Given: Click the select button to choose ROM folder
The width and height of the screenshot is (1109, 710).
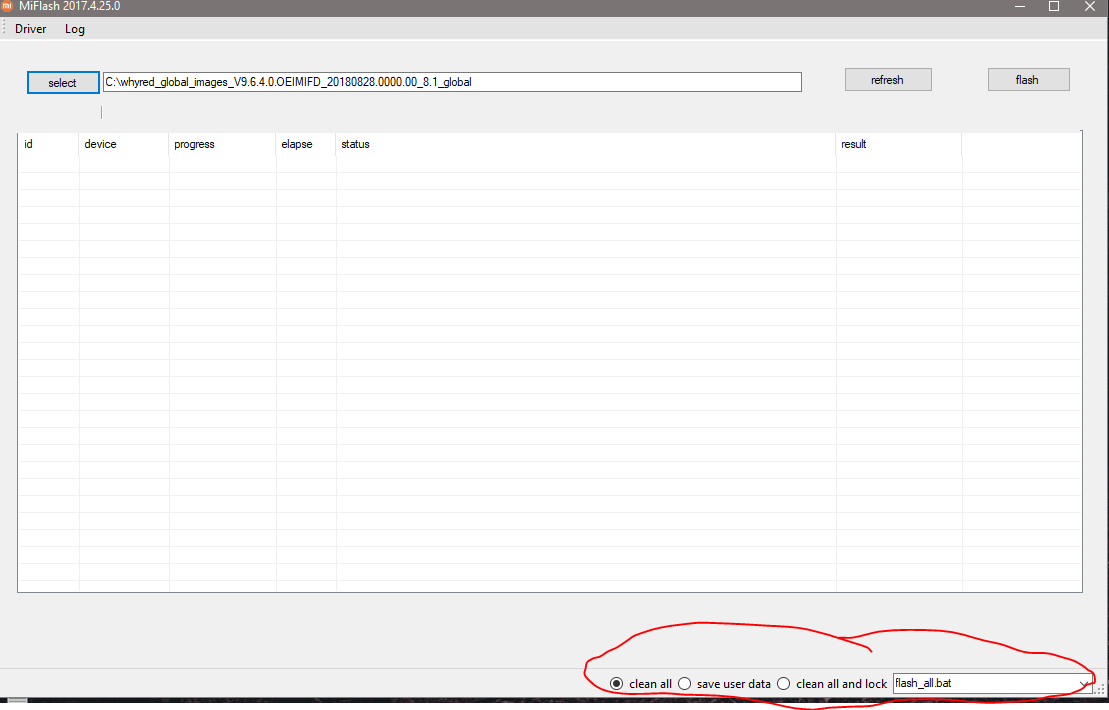Looking at the screenshot, I should pos(63,83).
